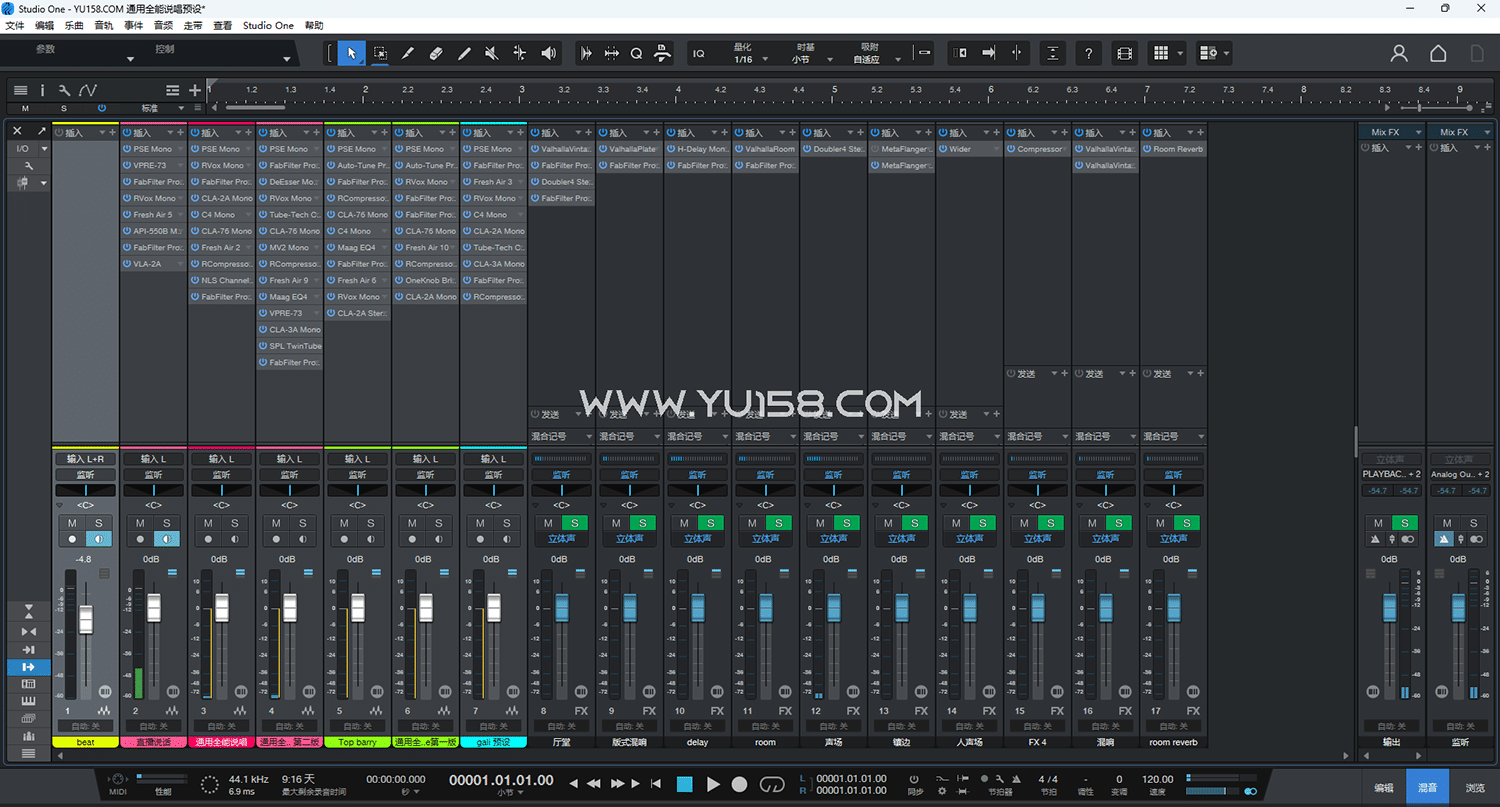The height and width of the screenshot is (807, 1500).
Task: Click timeline ruler at bar 4
Action: [678, 90]
